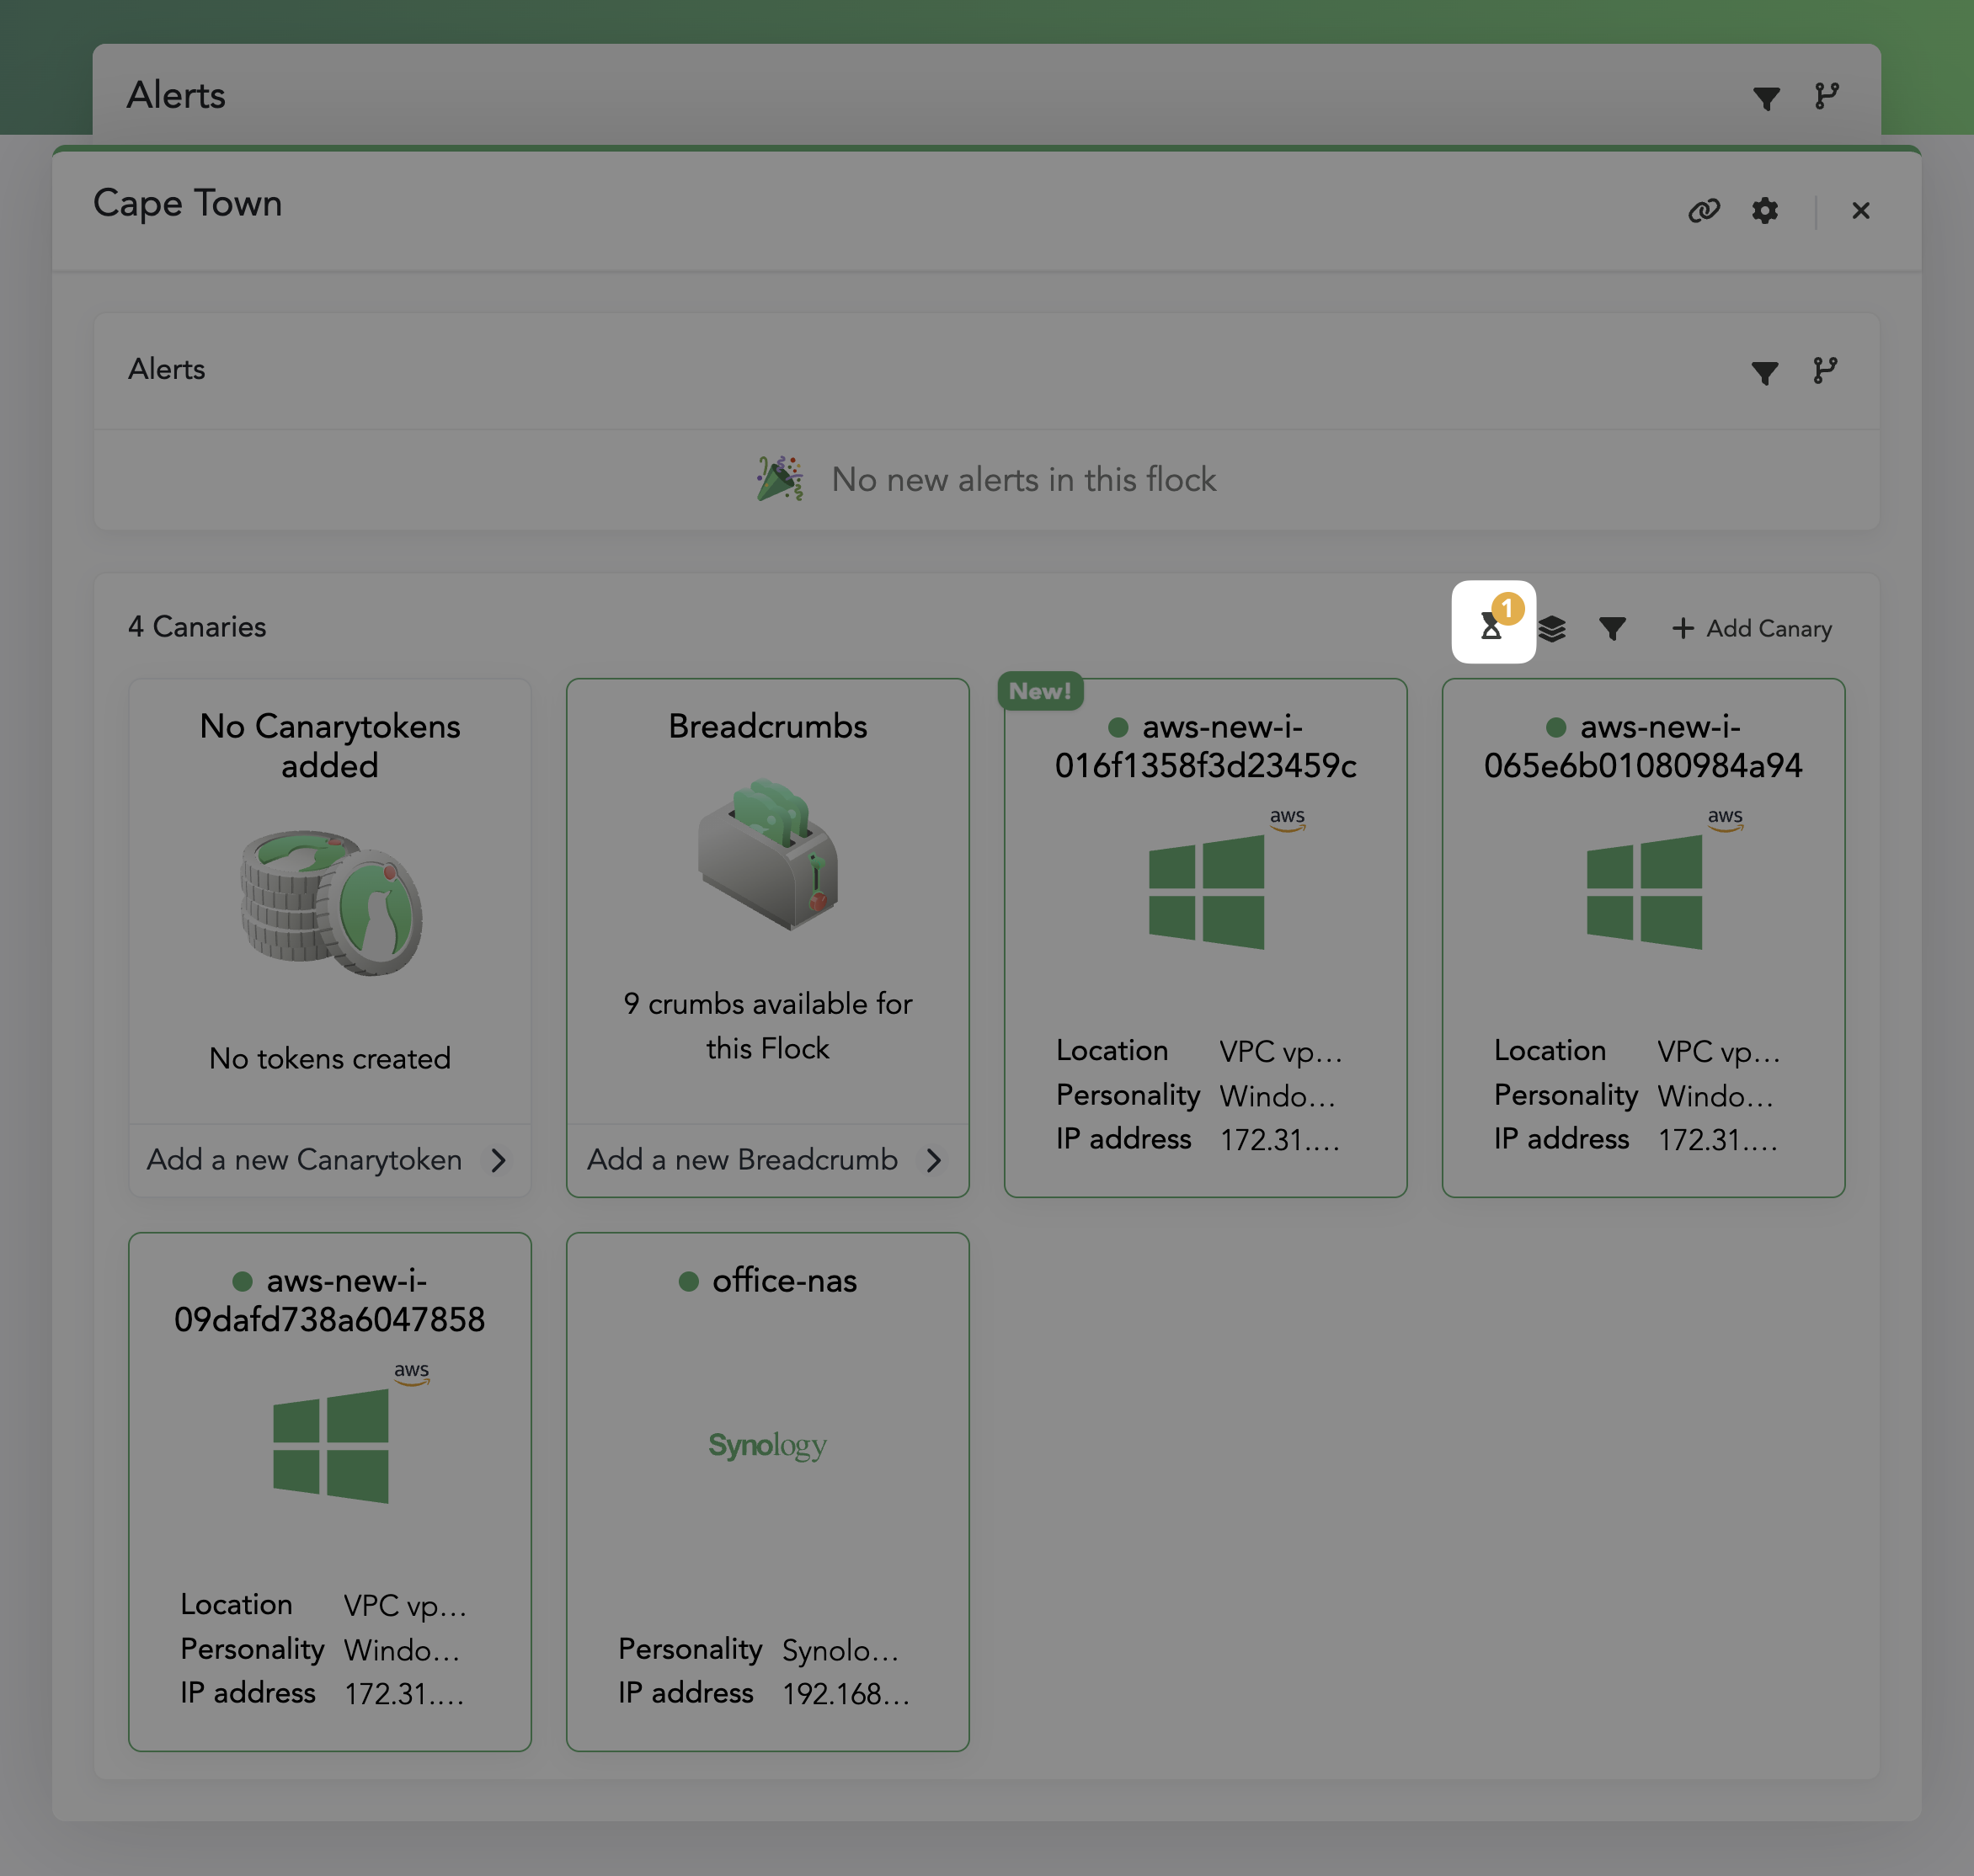Click the Breadcrumbs toaster image
The image size is (1974, 1876).
point(767,853)
